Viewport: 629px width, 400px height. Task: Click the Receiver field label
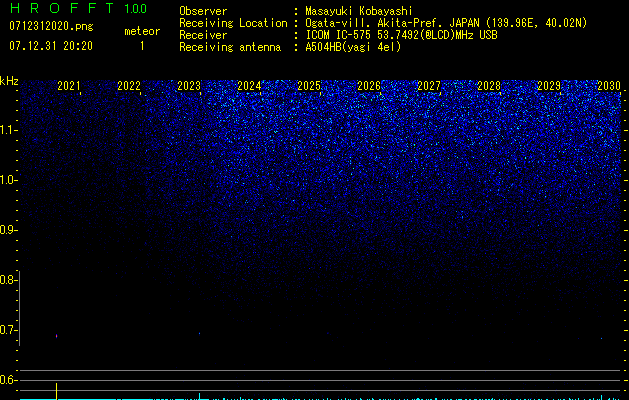tap(203, 35)
